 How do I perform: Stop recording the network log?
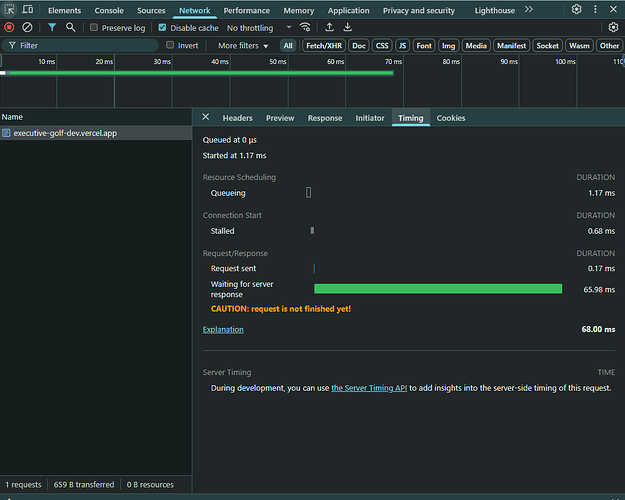tap(9, 28)
